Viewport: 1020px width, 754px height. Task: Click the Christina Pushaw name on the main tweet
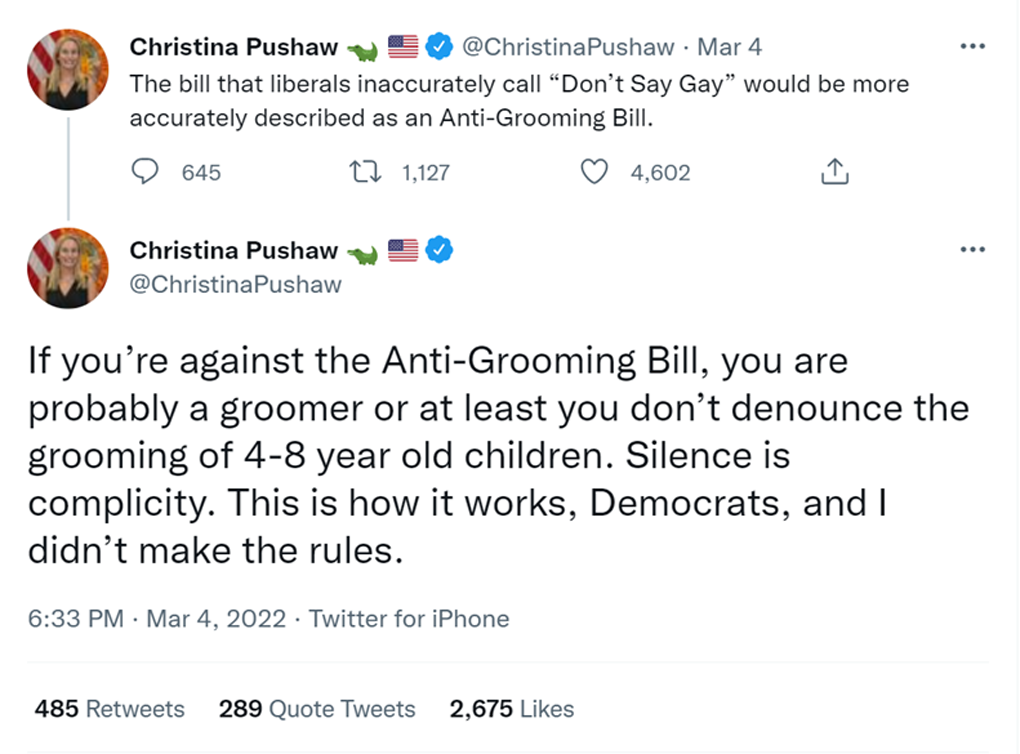tap(234, 250)
